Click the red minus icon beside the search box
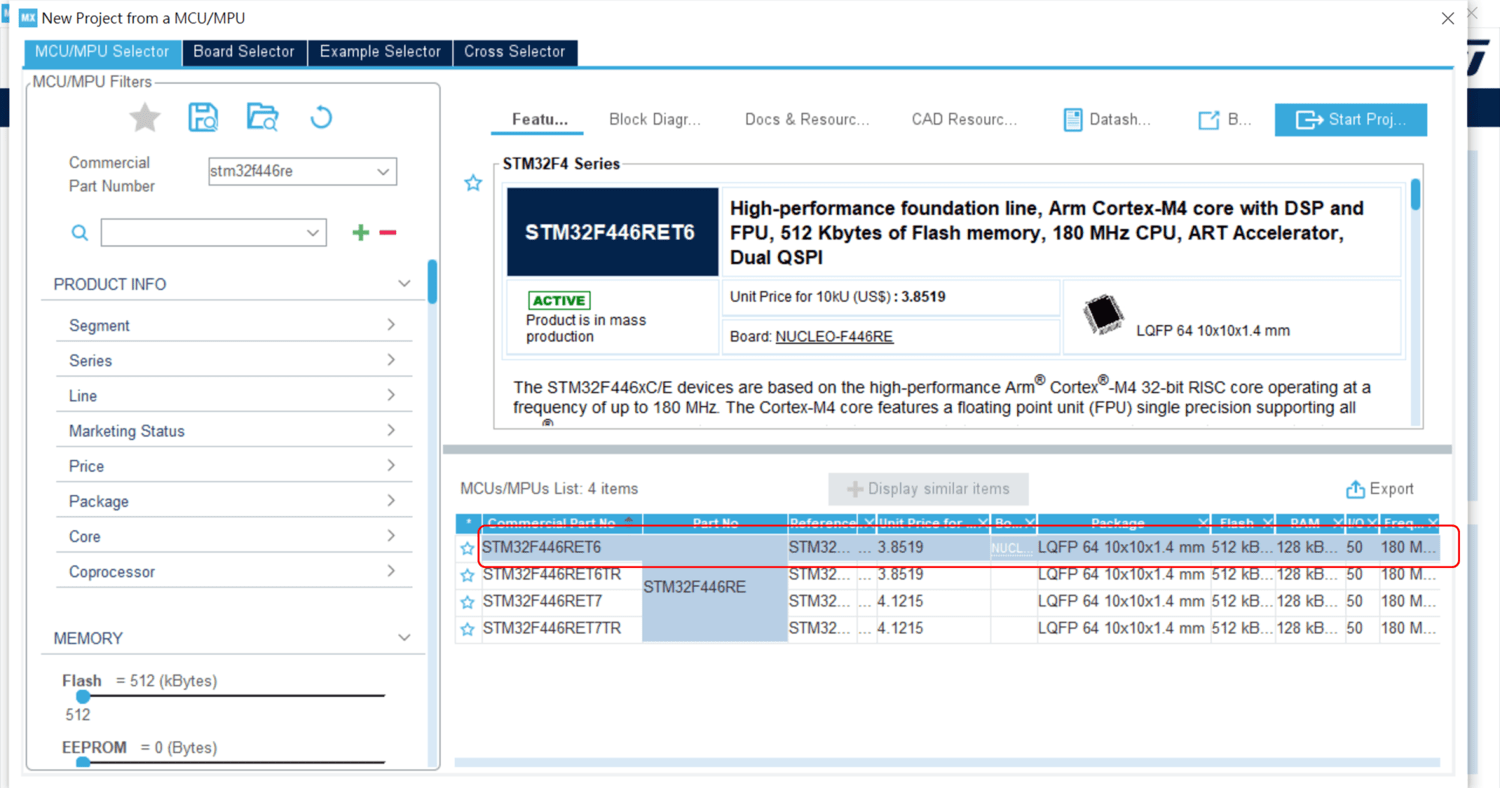 click(x=388, y=233)
